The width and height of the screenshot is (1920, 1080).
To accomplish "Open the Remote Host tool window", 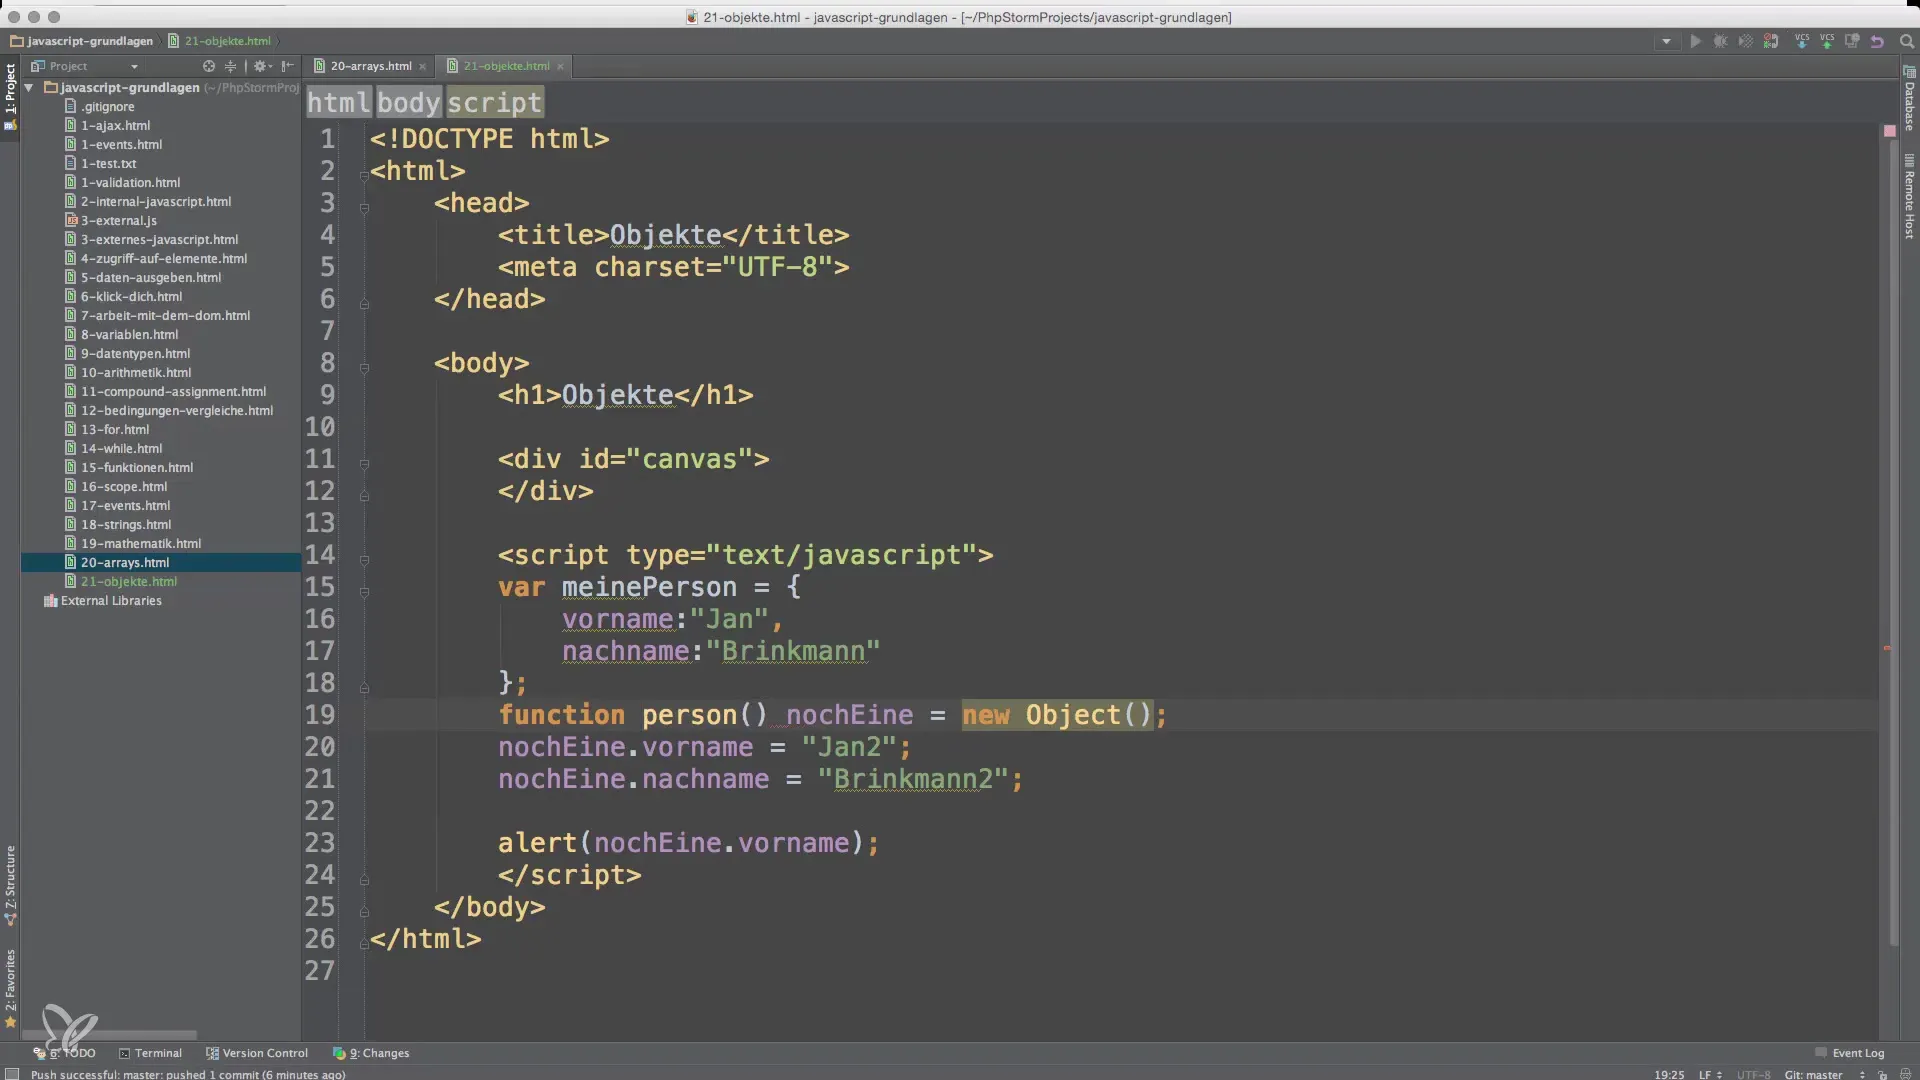I will [1909, 197].
